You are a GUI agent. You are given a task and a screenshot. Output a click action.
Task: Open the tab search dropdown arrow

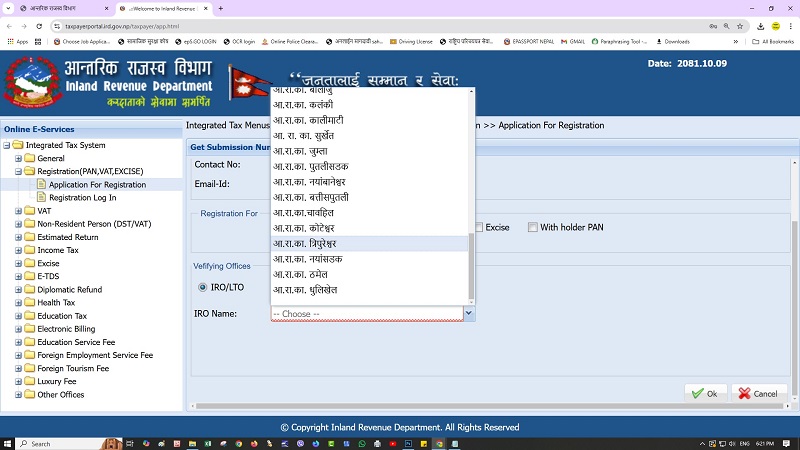click(x=8, y=8)
